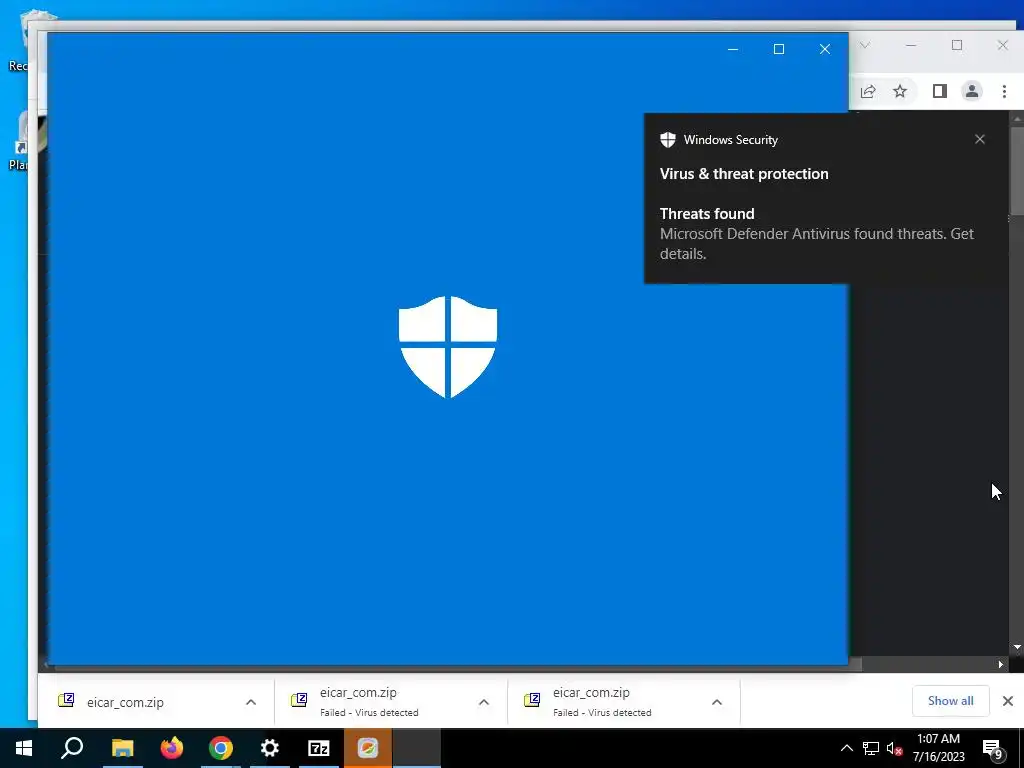Open File Explorer from the taskbar

[x=122, y=748]
